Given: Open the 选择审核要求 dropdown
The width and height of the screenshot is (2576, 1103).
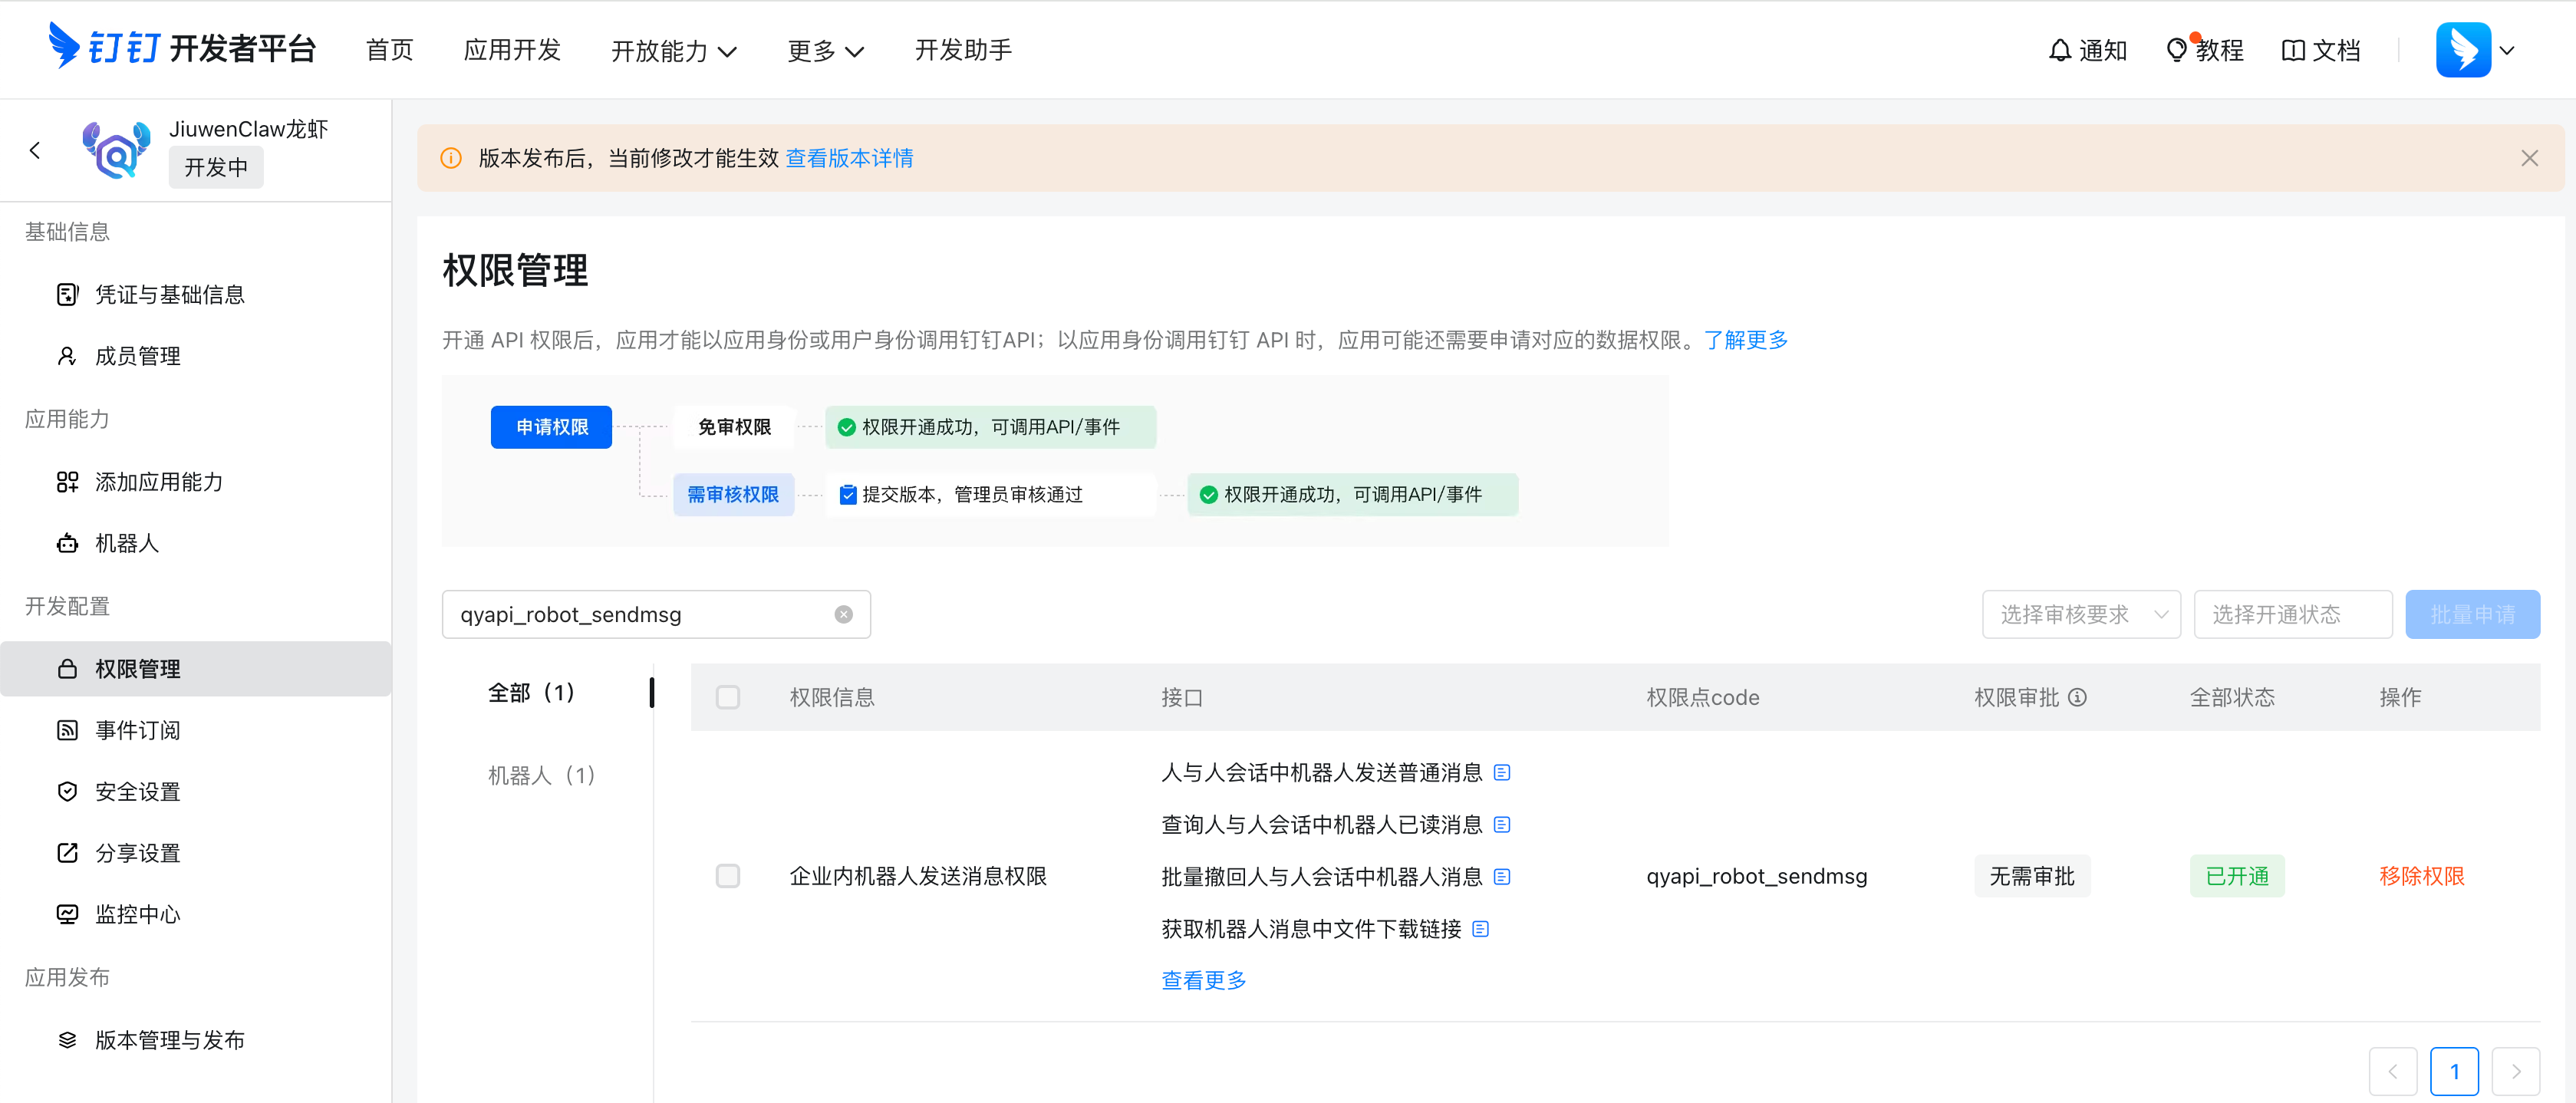Looking at the screenshot, I should click(2082, 614).
